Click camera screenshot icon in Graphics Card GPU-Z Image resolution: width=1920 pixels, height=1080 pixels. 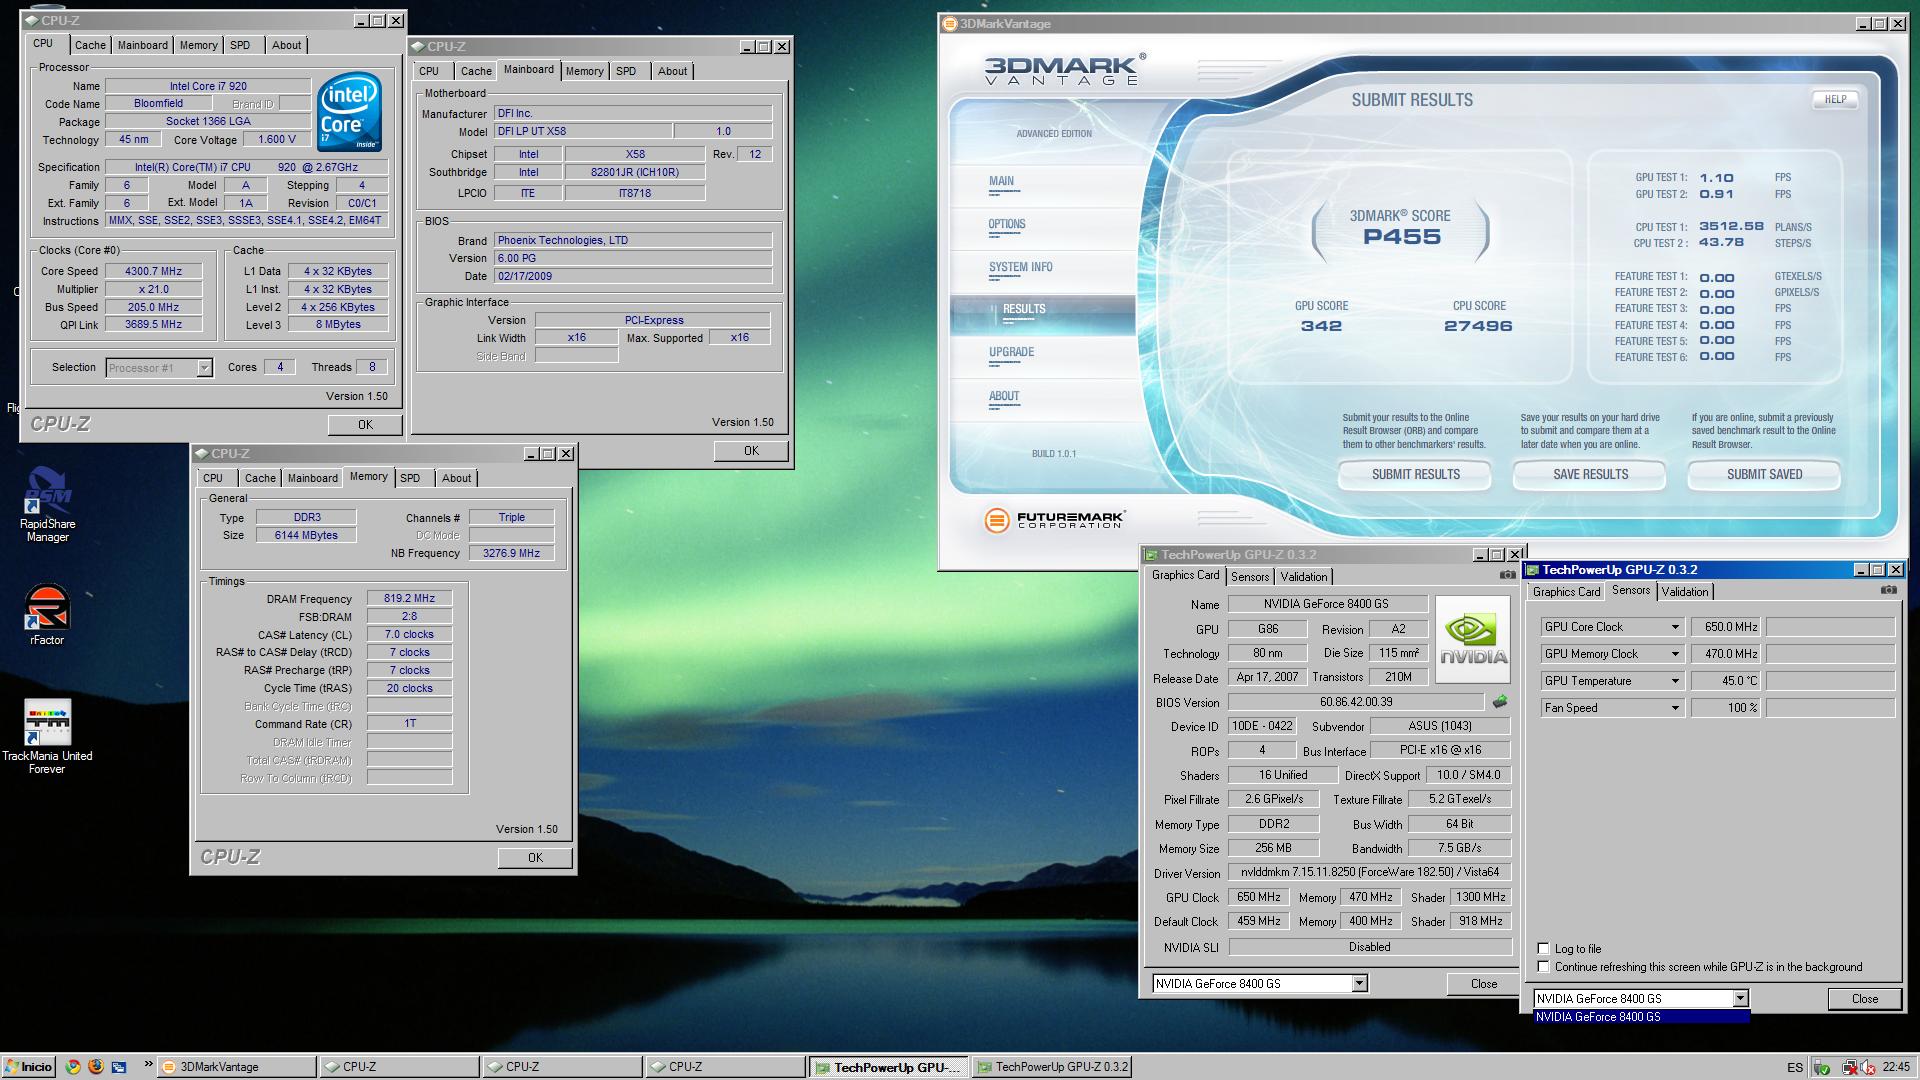click(1507, 575)
